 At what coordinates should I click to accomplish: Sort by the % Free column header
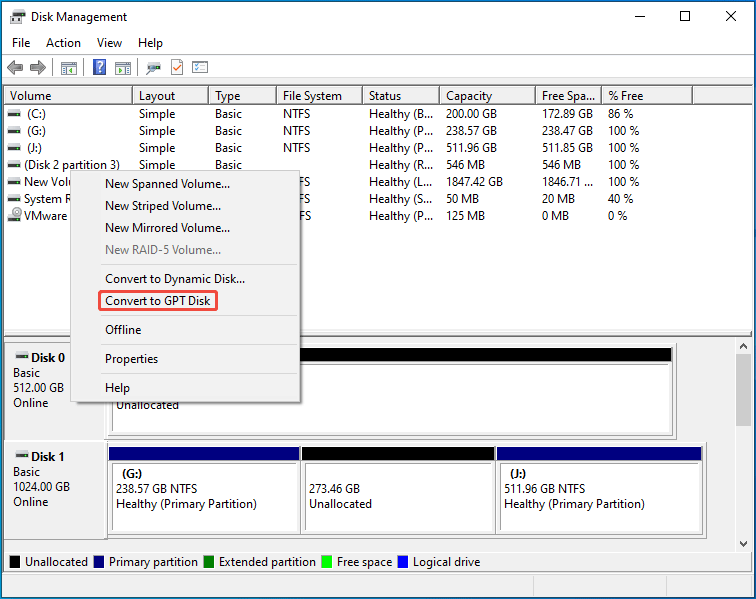648,95
